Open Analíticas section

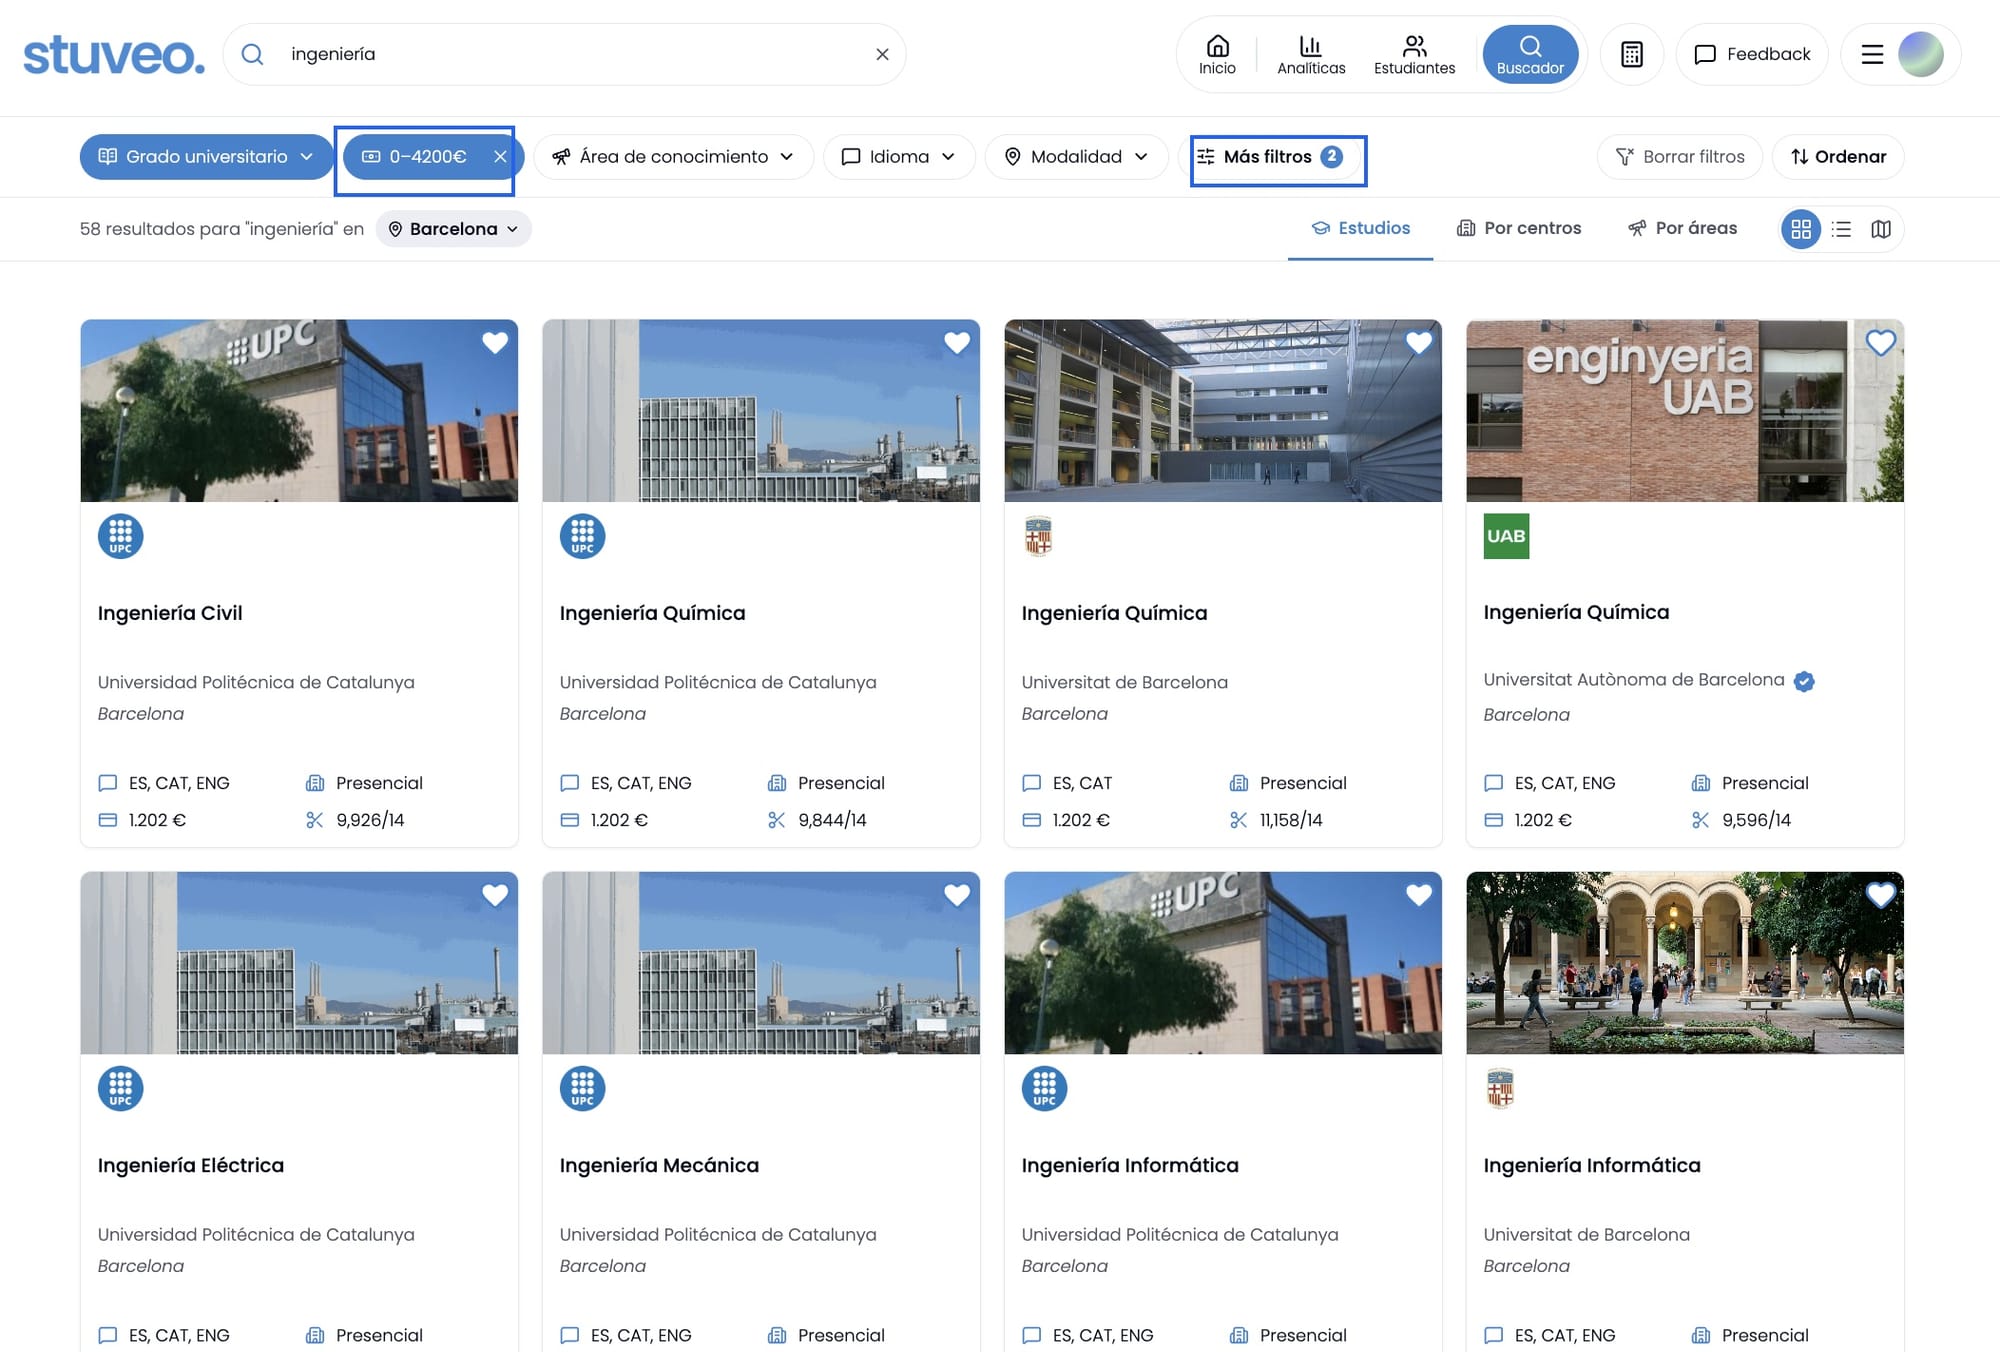[1311, 55]
